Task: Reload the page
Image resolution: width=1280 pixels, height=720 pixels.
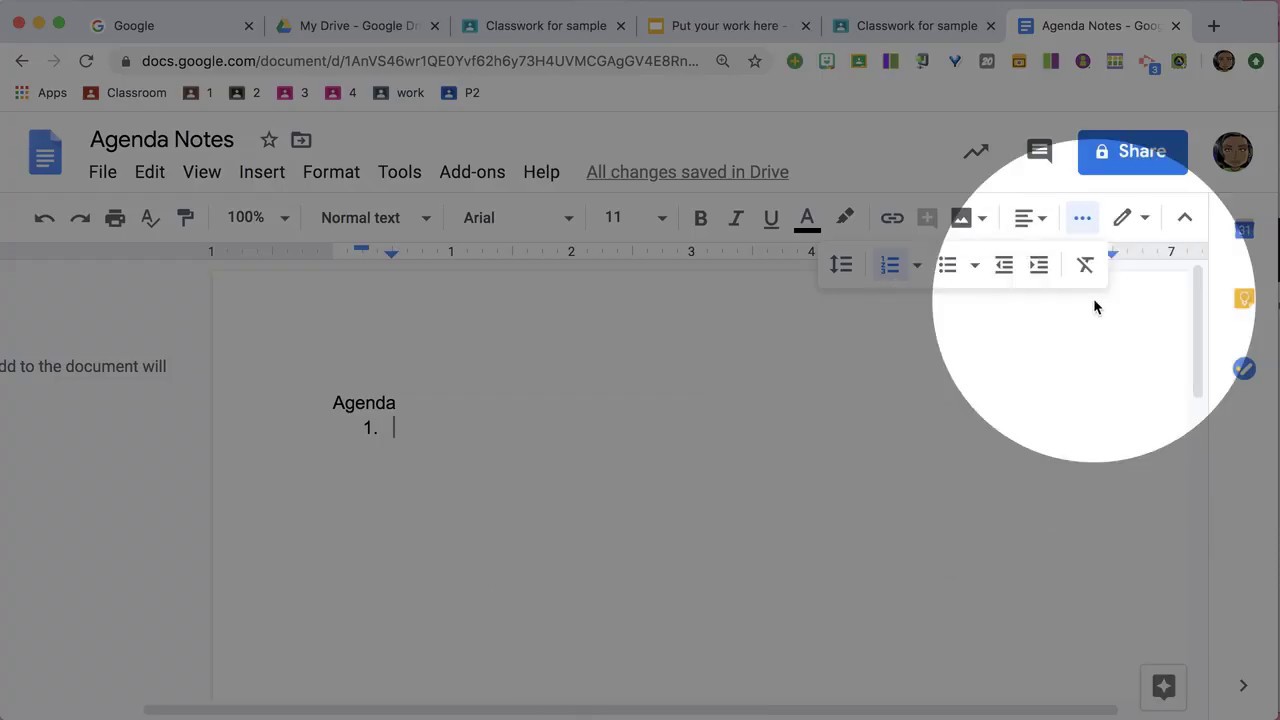Action: [86, 61]
